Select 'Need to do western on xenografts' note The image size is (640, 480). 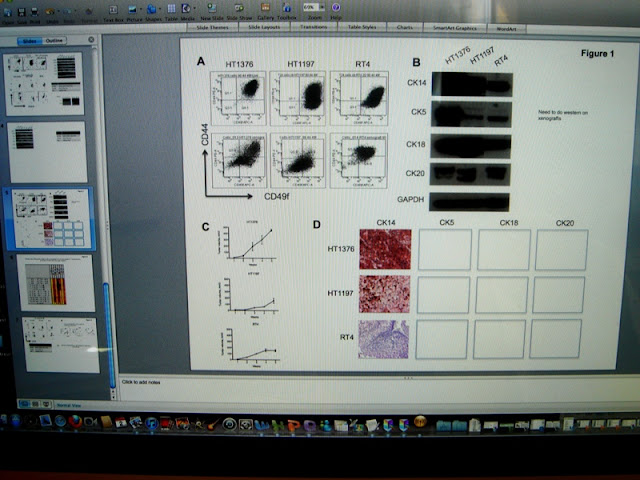(563, 115)
